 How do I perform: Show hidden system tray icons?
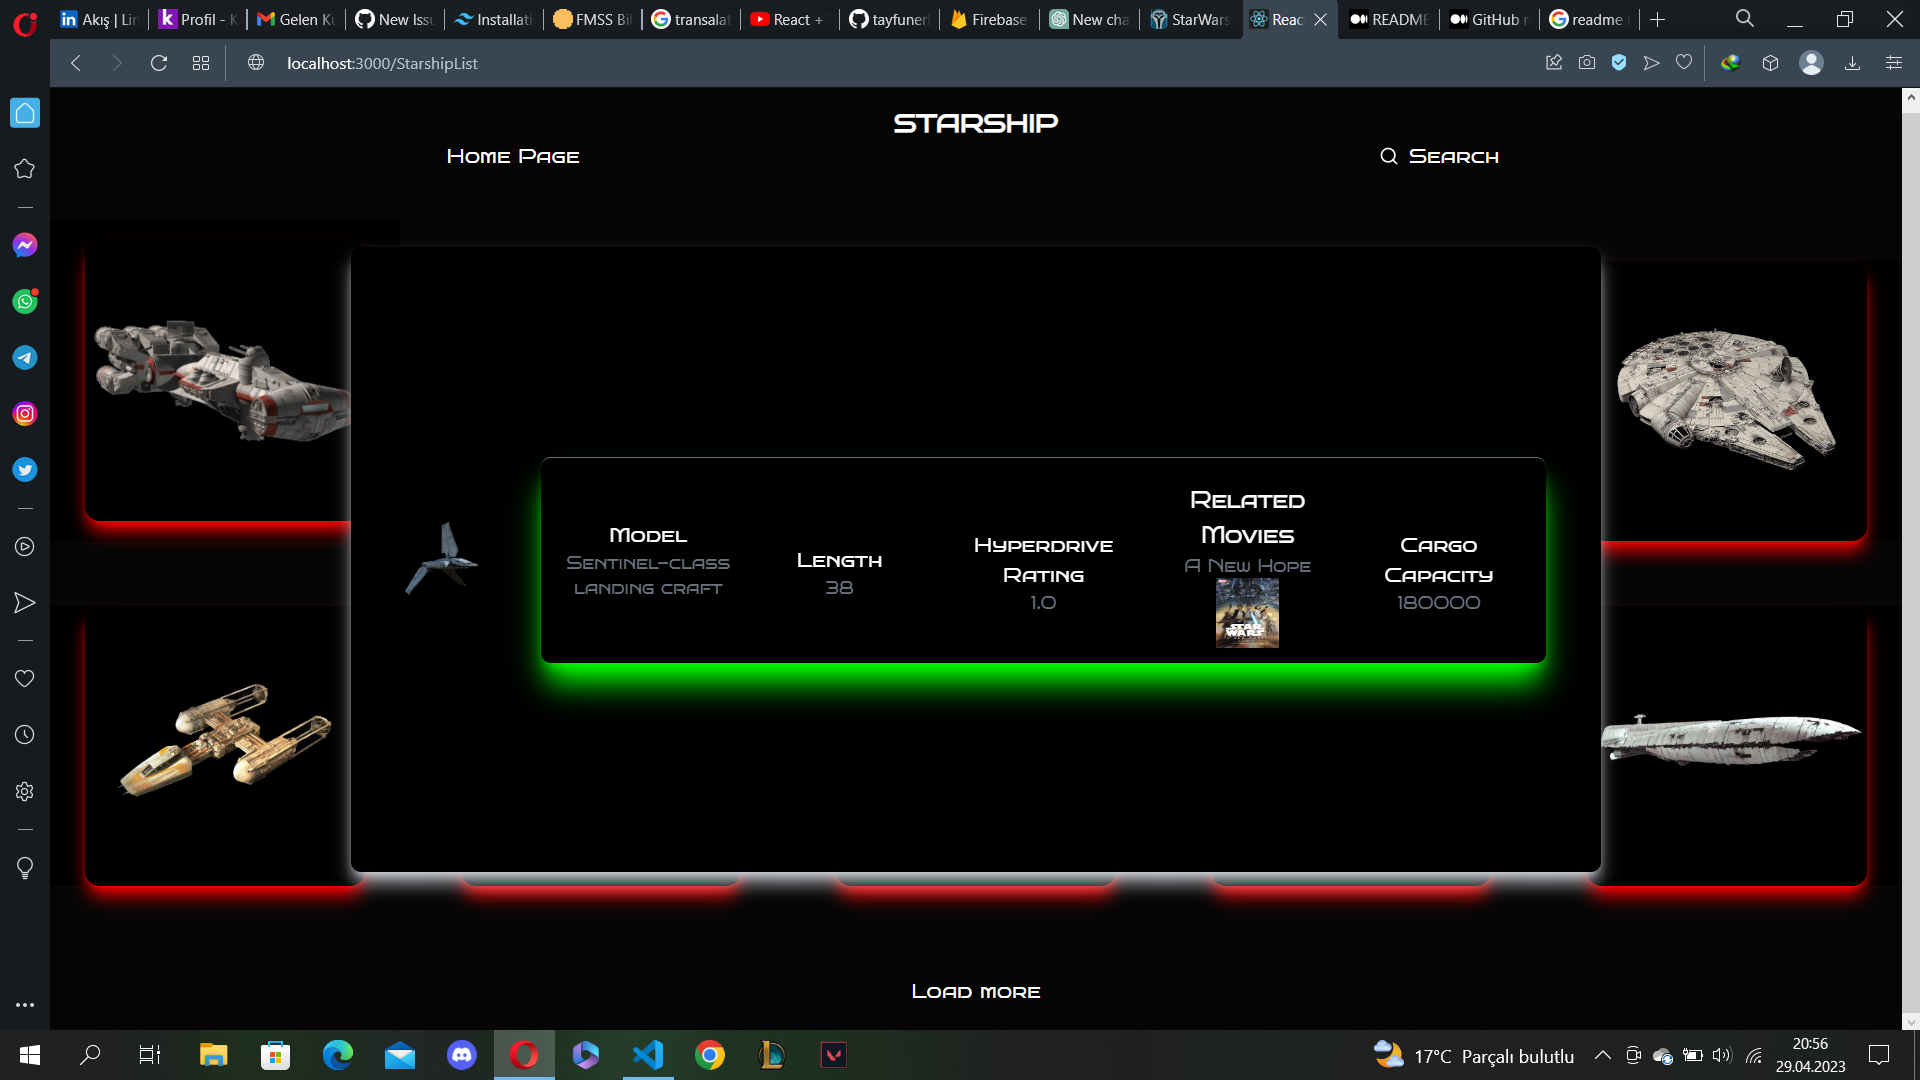1602,1056
